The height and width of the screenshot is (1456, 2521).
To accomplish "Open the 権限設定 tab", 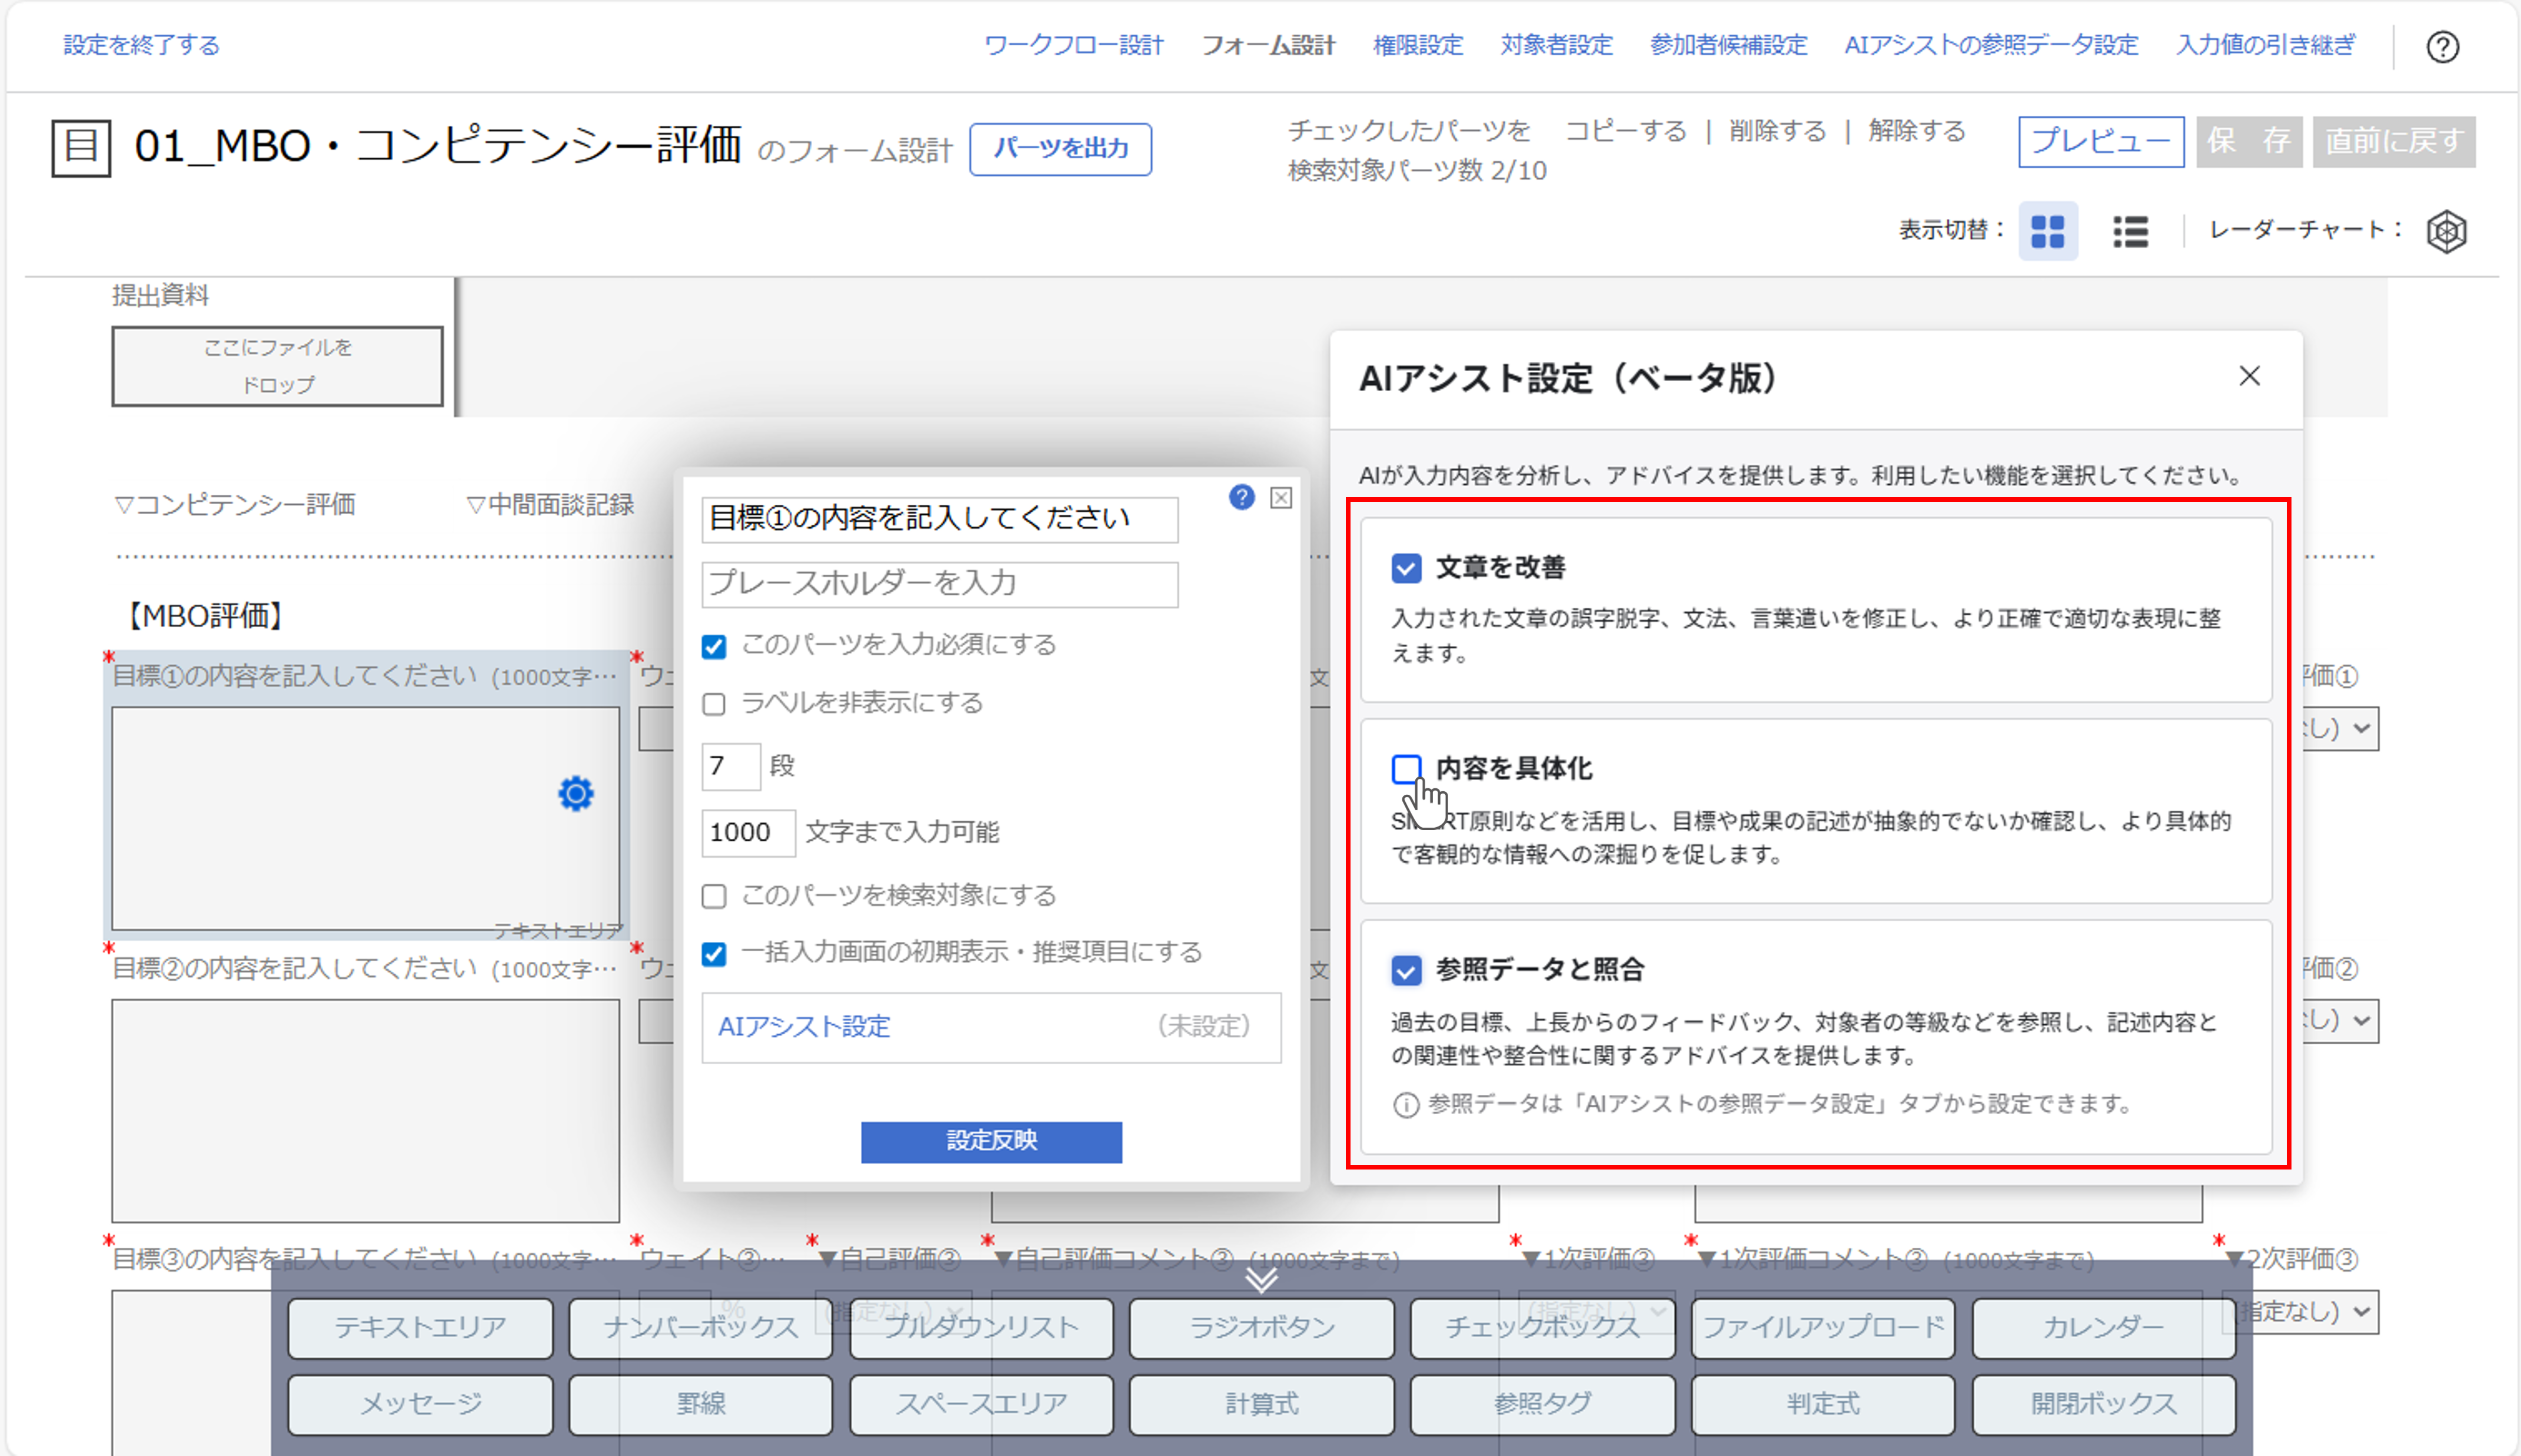I will coord(1417,45).
